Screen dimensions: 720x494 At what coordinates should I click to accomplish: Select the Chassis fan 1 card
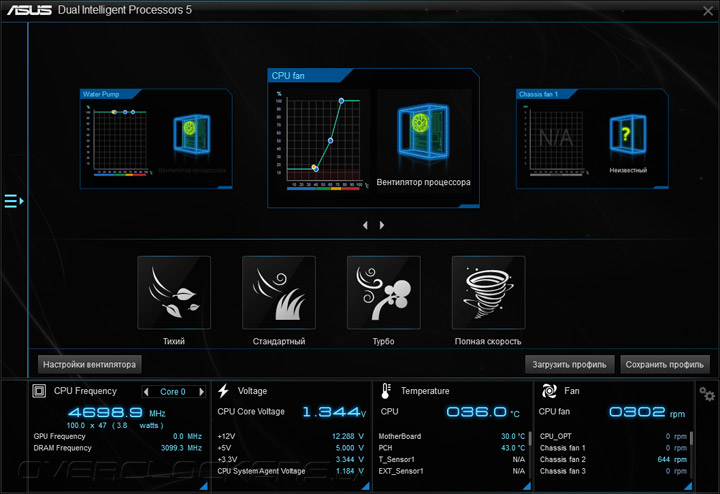tap(592, 139)
